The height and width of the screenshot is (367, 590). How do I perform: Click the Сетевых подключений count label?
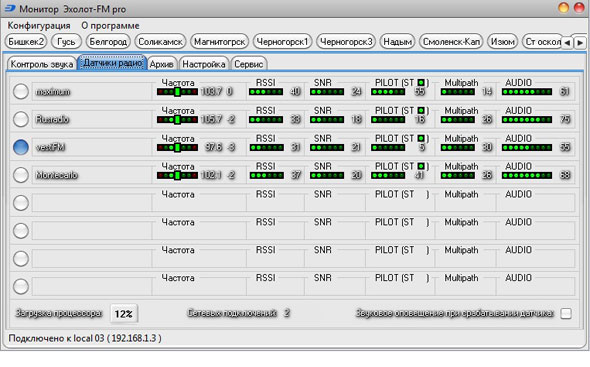pos(232,313)
